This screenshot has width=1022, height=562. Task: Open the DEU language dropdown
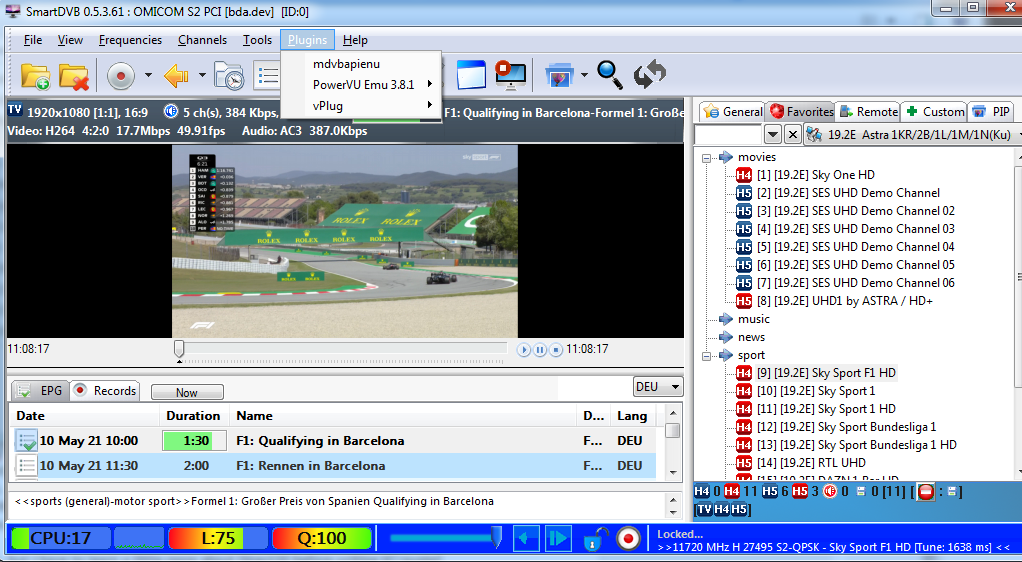coord(658,387)
